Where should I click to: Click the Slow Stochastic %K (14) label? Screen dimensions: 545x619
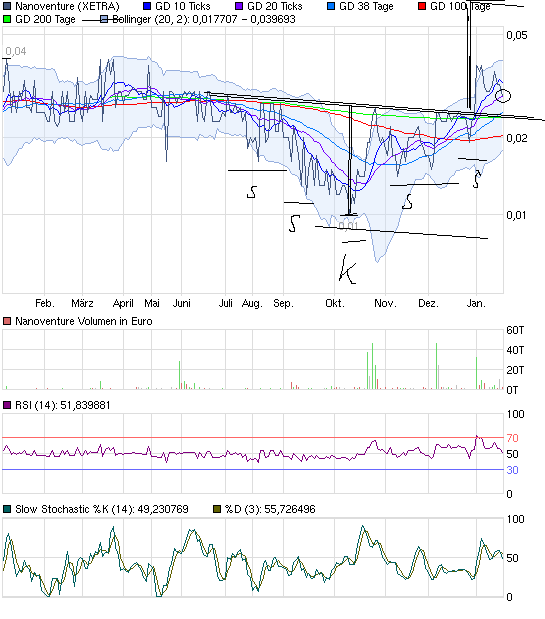pos(102,509)
